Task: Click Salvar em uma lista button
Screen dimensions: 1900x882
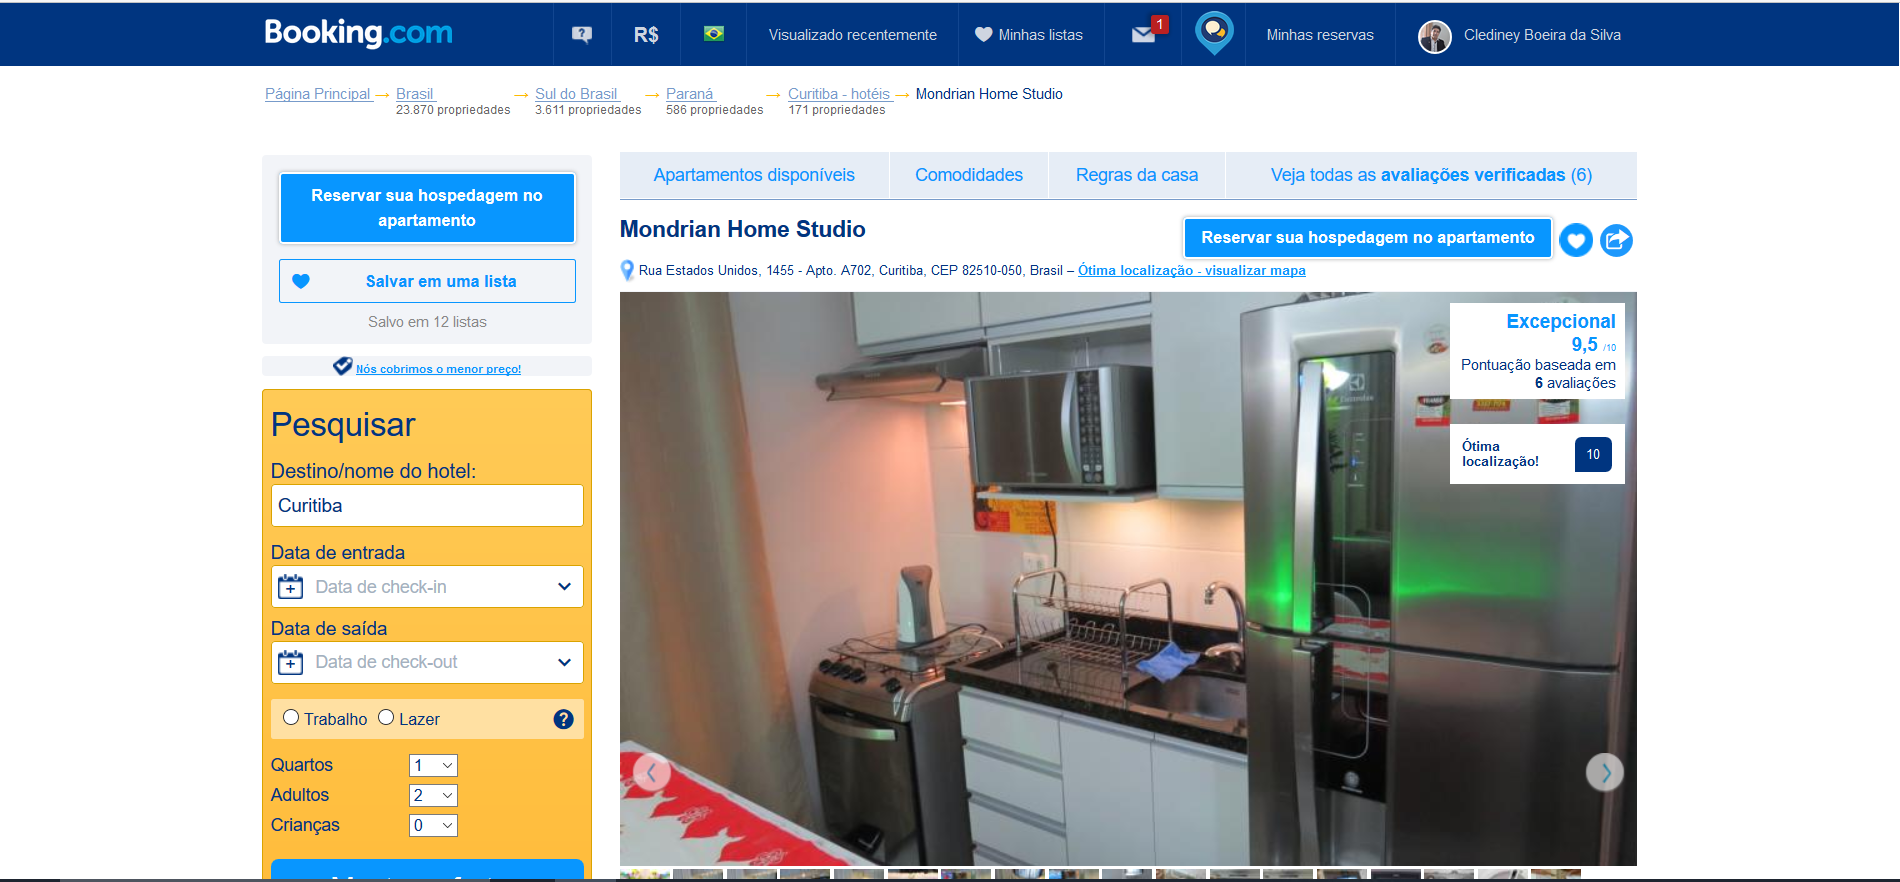Action: (x=427, y=281)
